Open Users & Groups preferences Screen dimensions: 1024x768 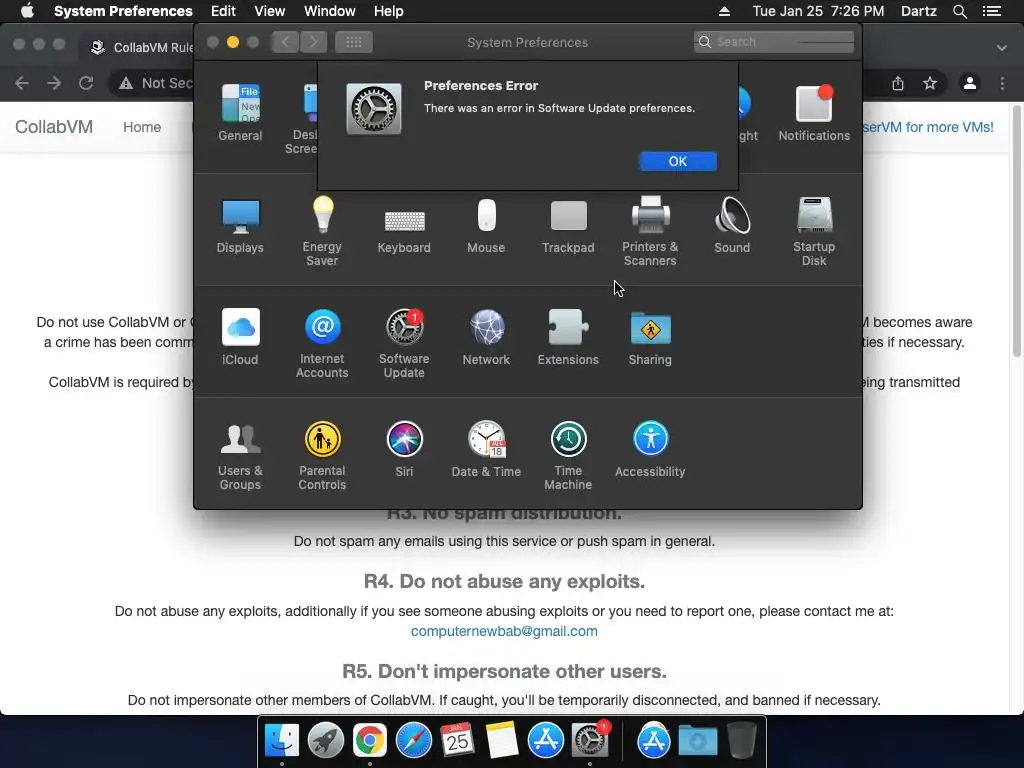[240, 456]
